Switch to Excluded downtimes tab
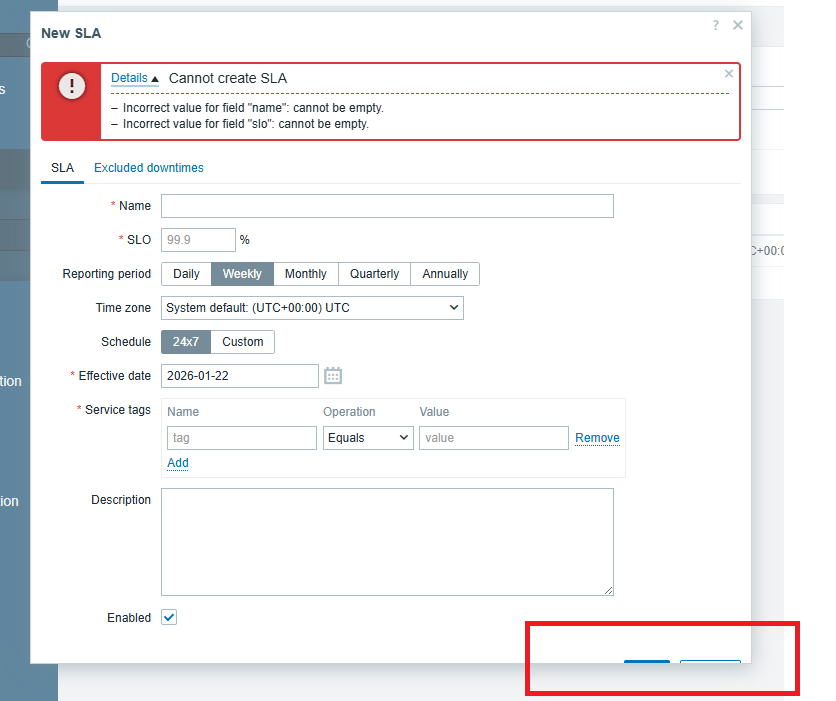Viewport: 836px width, 701px height. point(149,168)
